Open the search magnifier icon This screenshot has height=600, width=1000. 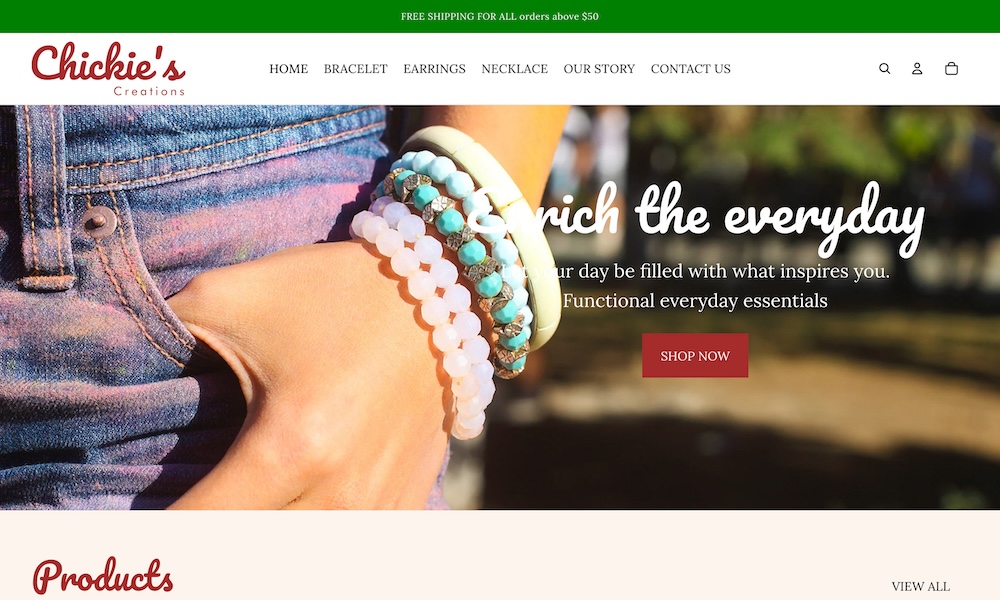pyautogui.click(x=884, y=68)
